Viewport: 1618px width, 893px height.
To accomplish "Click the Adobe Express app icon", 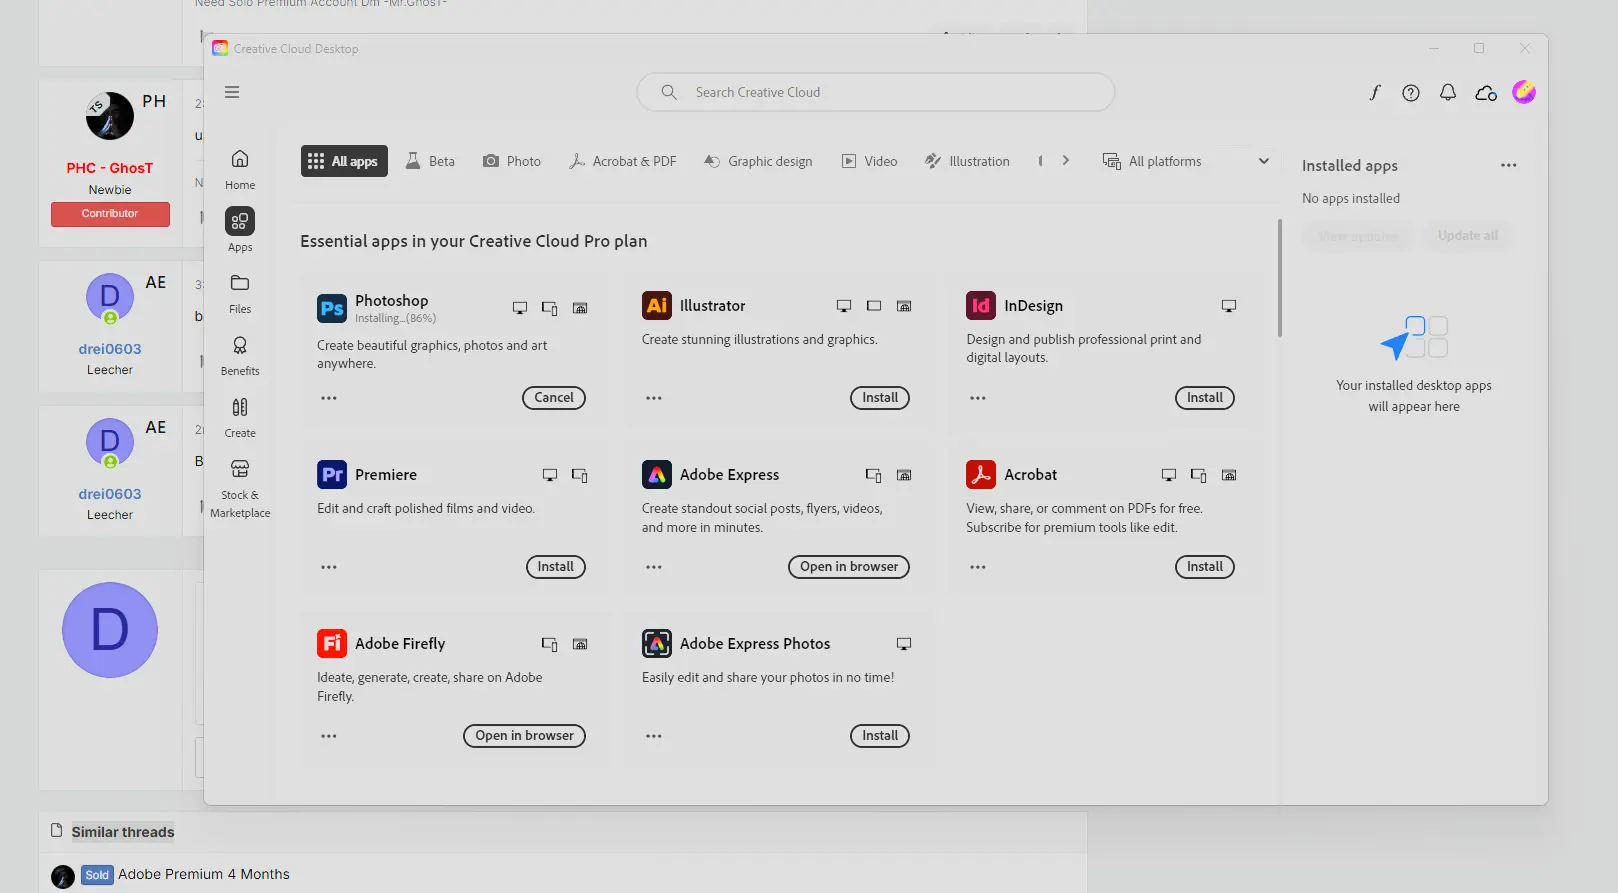I will coord(657,474).
